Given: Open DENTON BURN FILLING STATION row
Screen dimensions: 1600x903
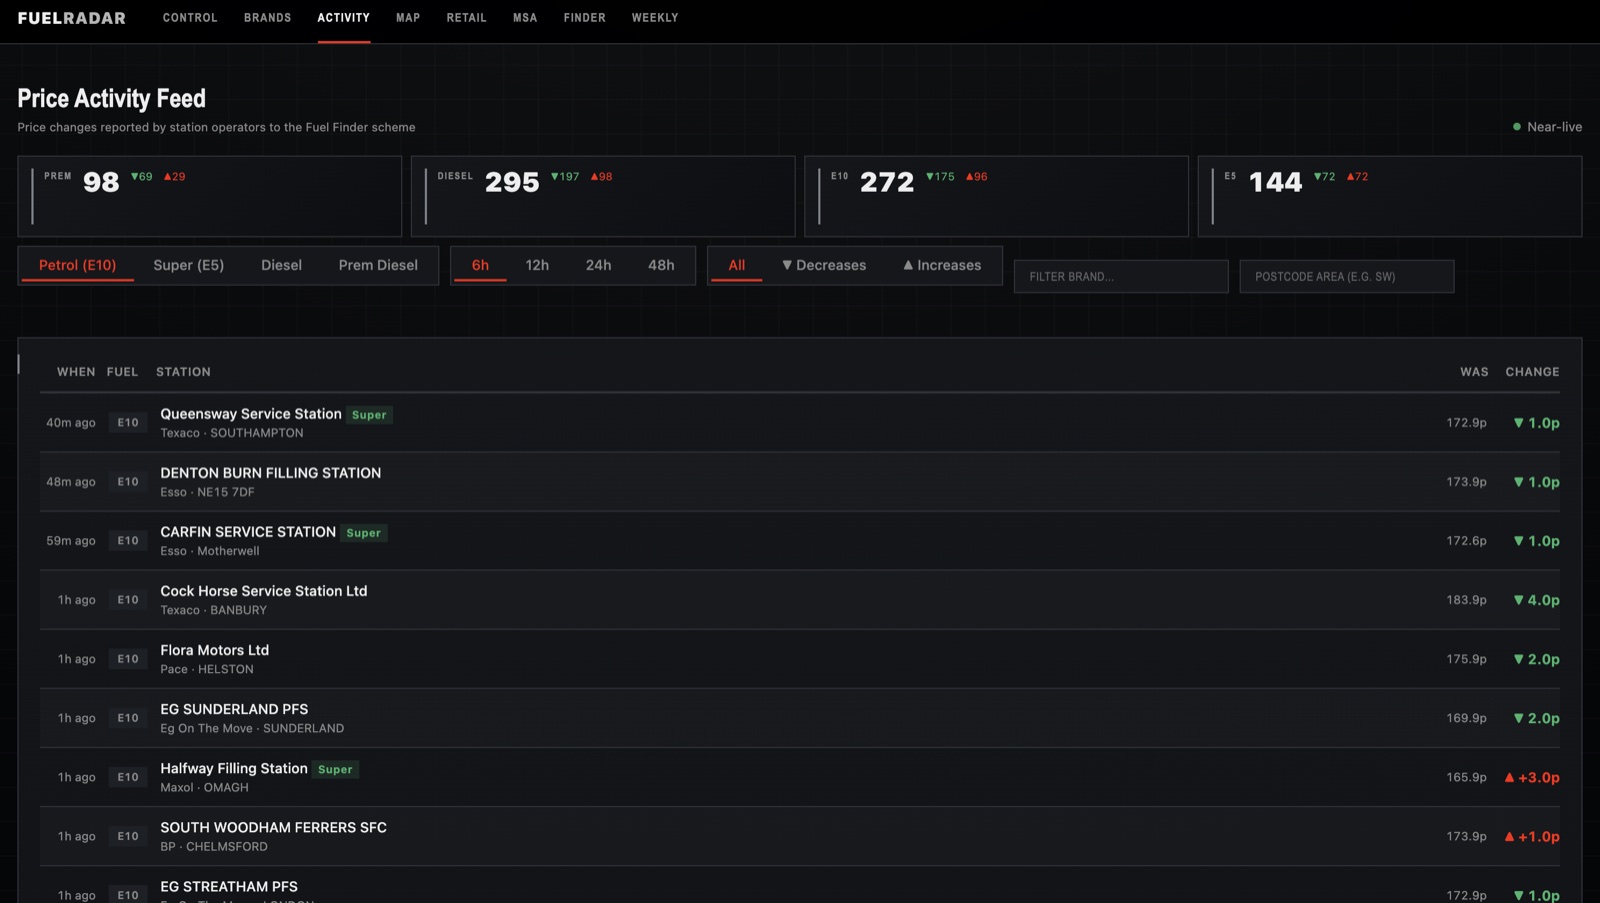Looking at the screenshot, I should [800, 482].
